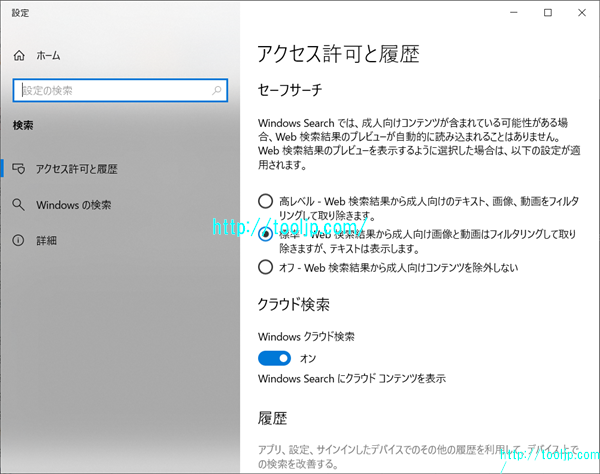This screenshot has height=474, width=600.
Task: Click the セーフサーチ section heading
Action: (x=290, y=90)
